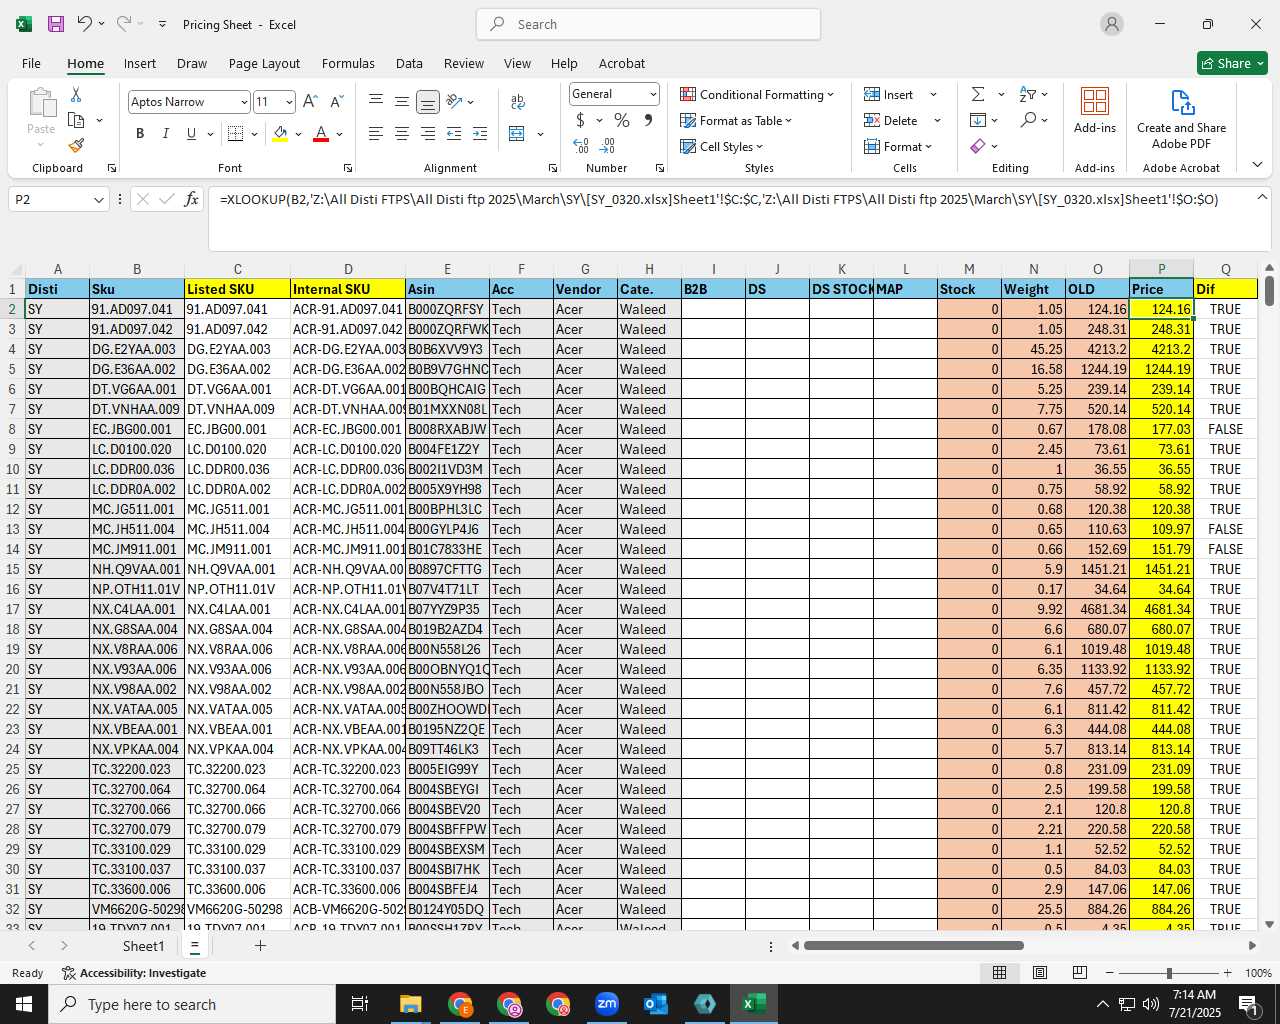Collapse the ribbon with the chevron

pos(1257,165)
